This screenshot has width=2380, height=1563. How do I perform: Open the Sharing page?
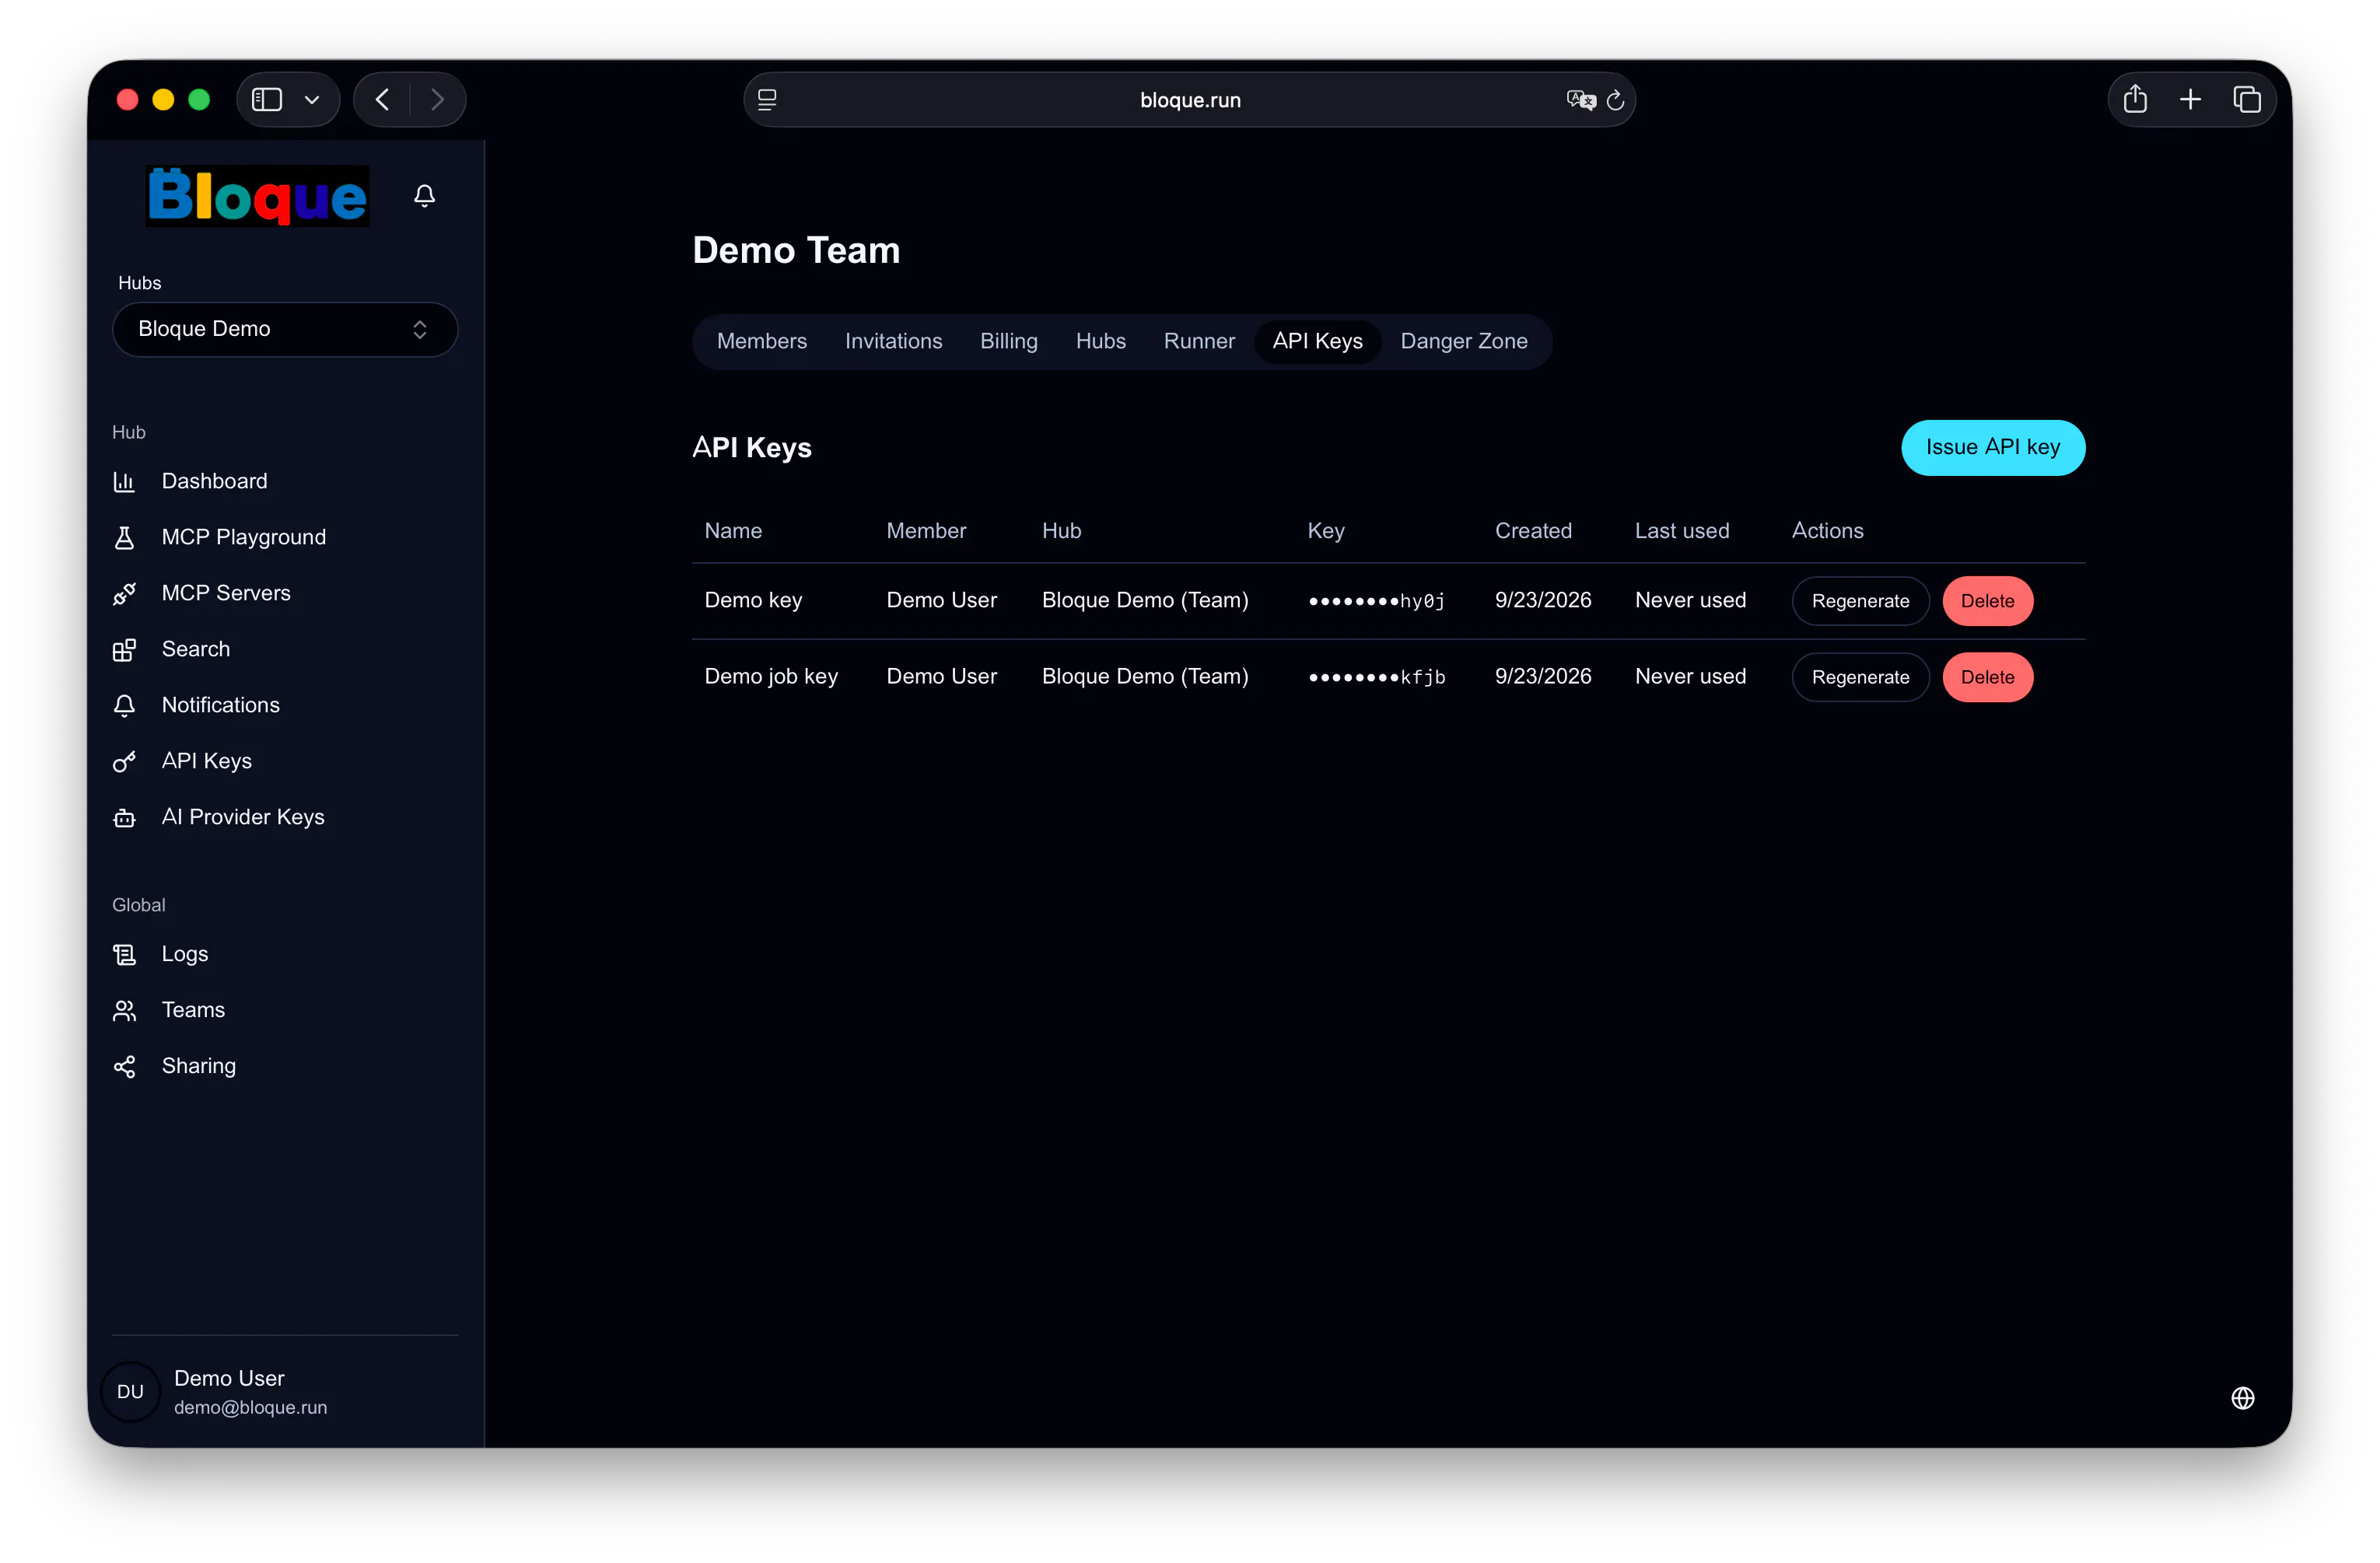199,1067
